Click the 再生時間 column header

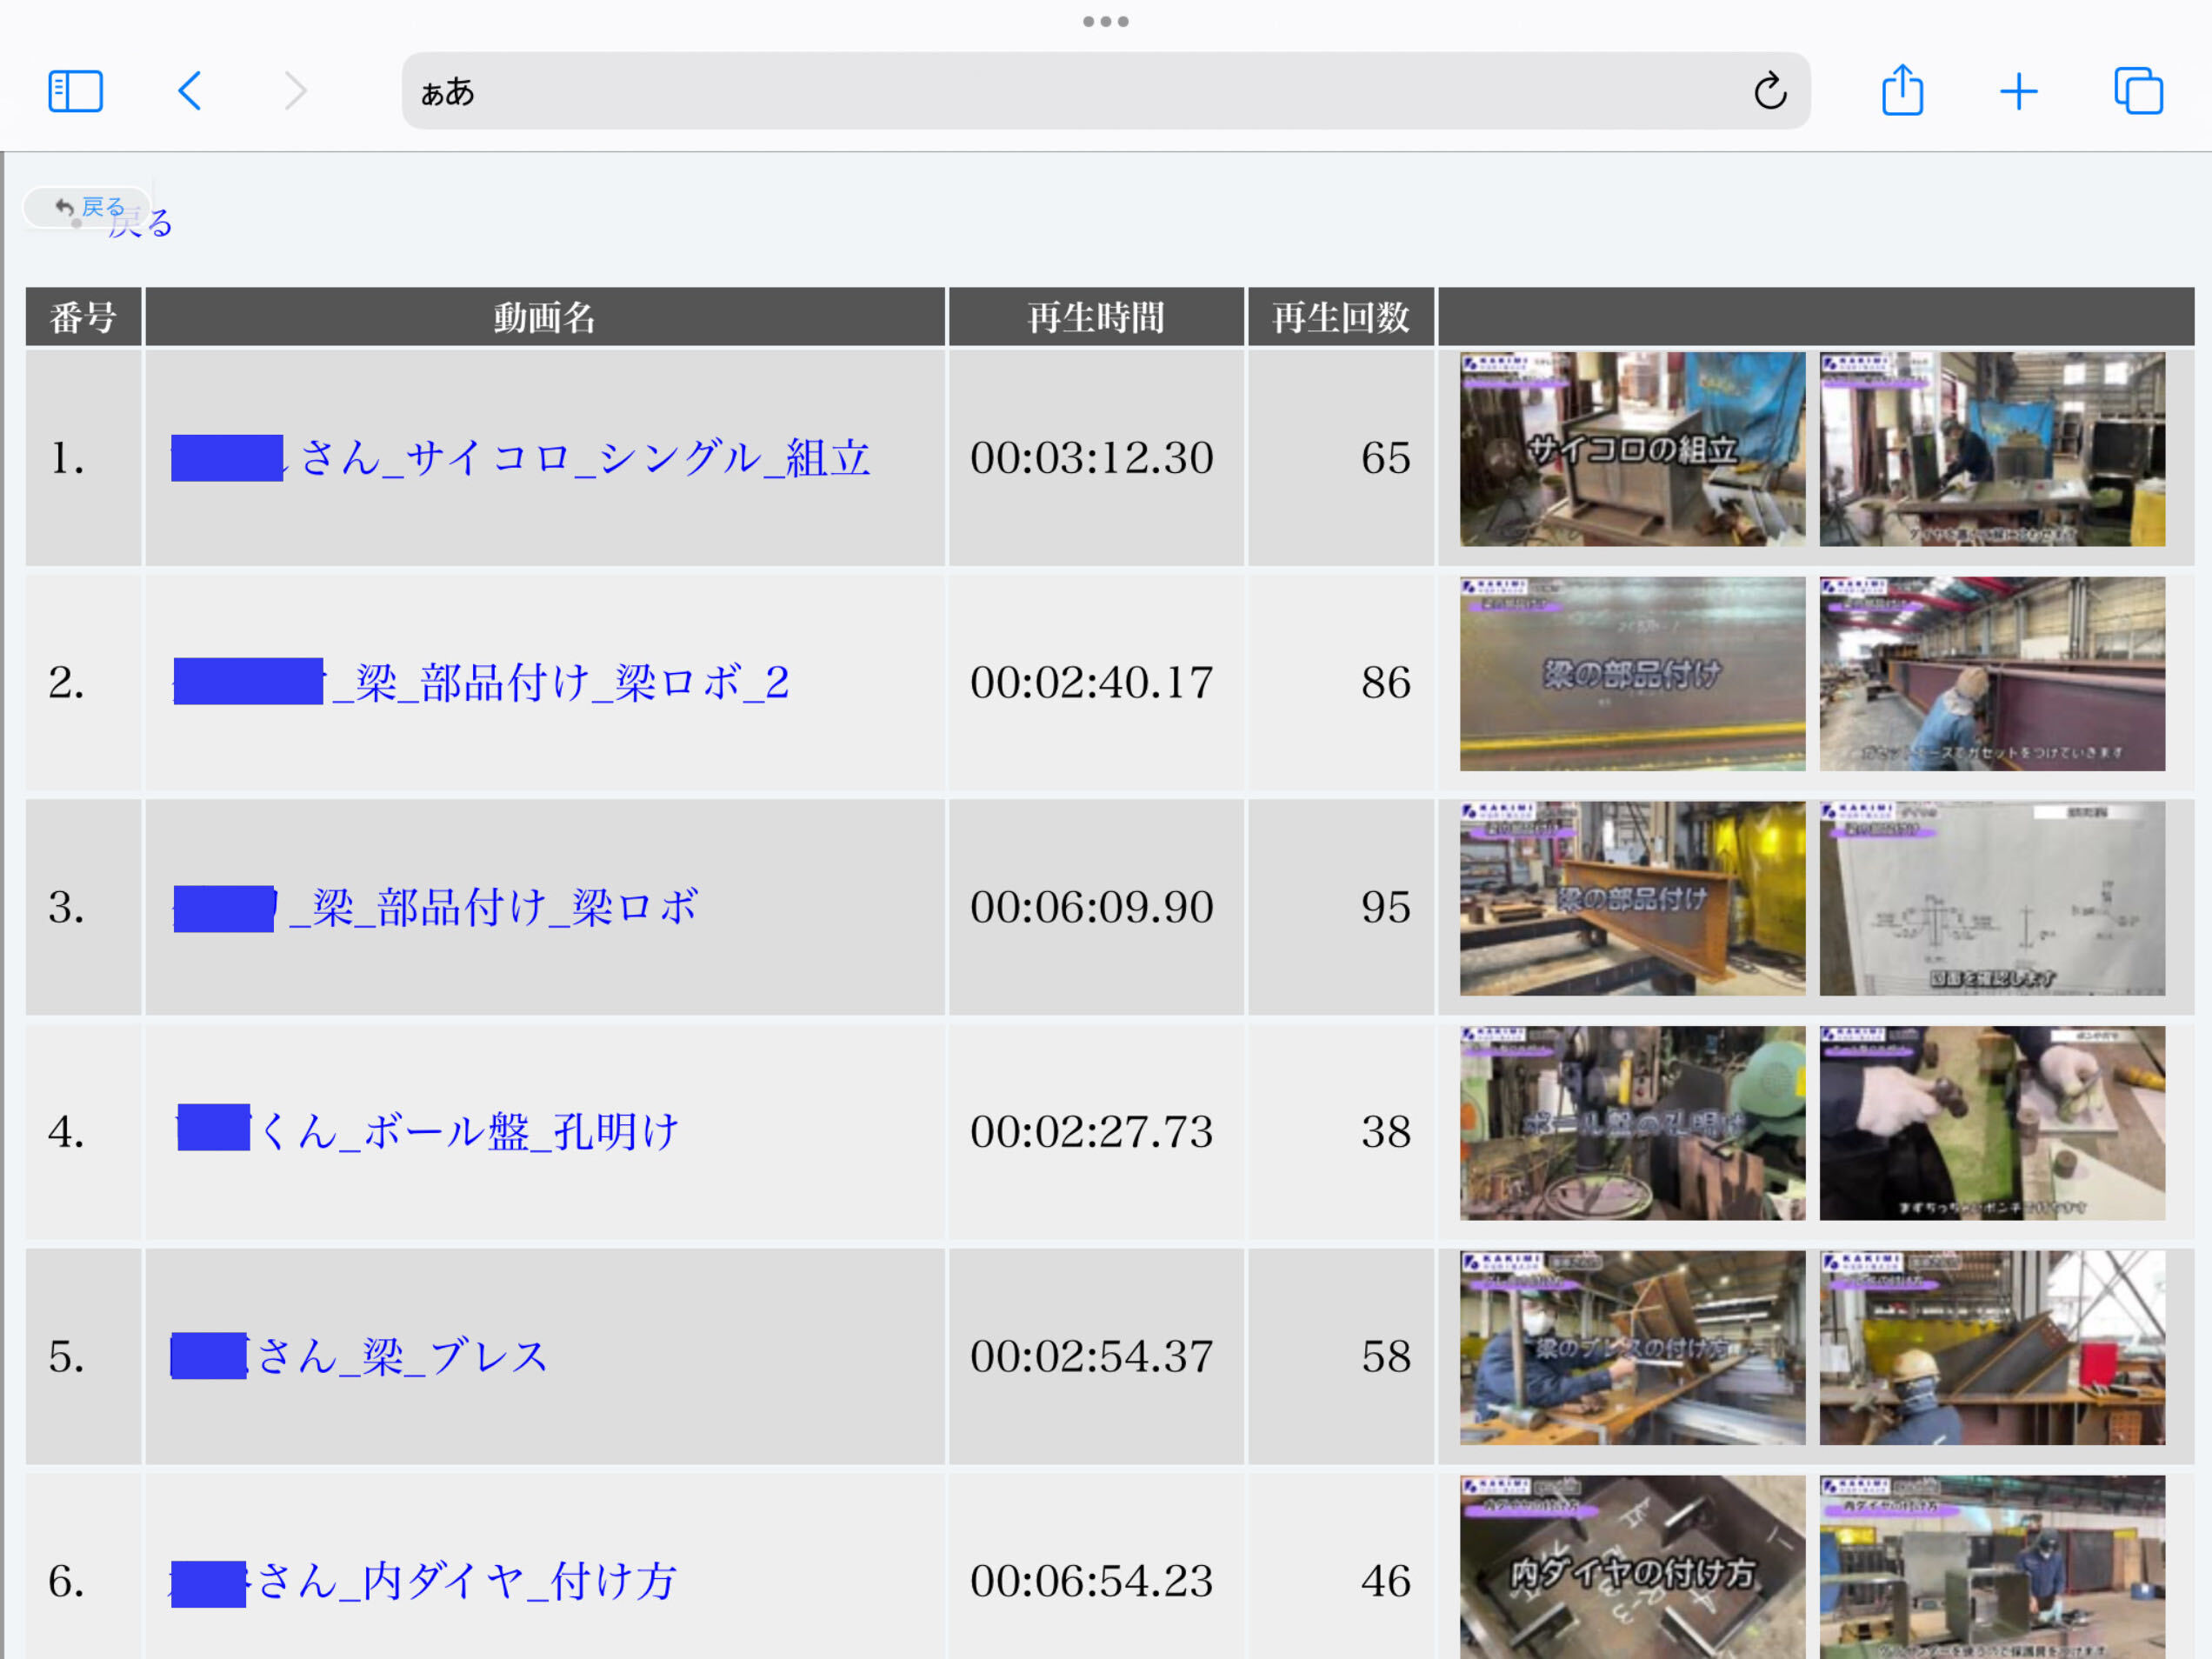[x=1096, y=317]
